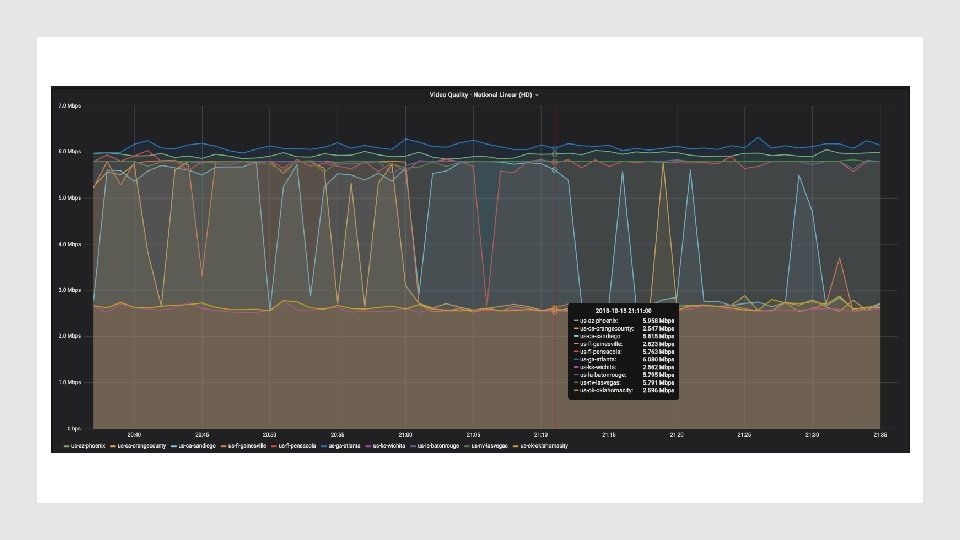The image size is (960, 540).
Task: Click the 7.0 Mbps y-axis label
Action: pos(70,106)
